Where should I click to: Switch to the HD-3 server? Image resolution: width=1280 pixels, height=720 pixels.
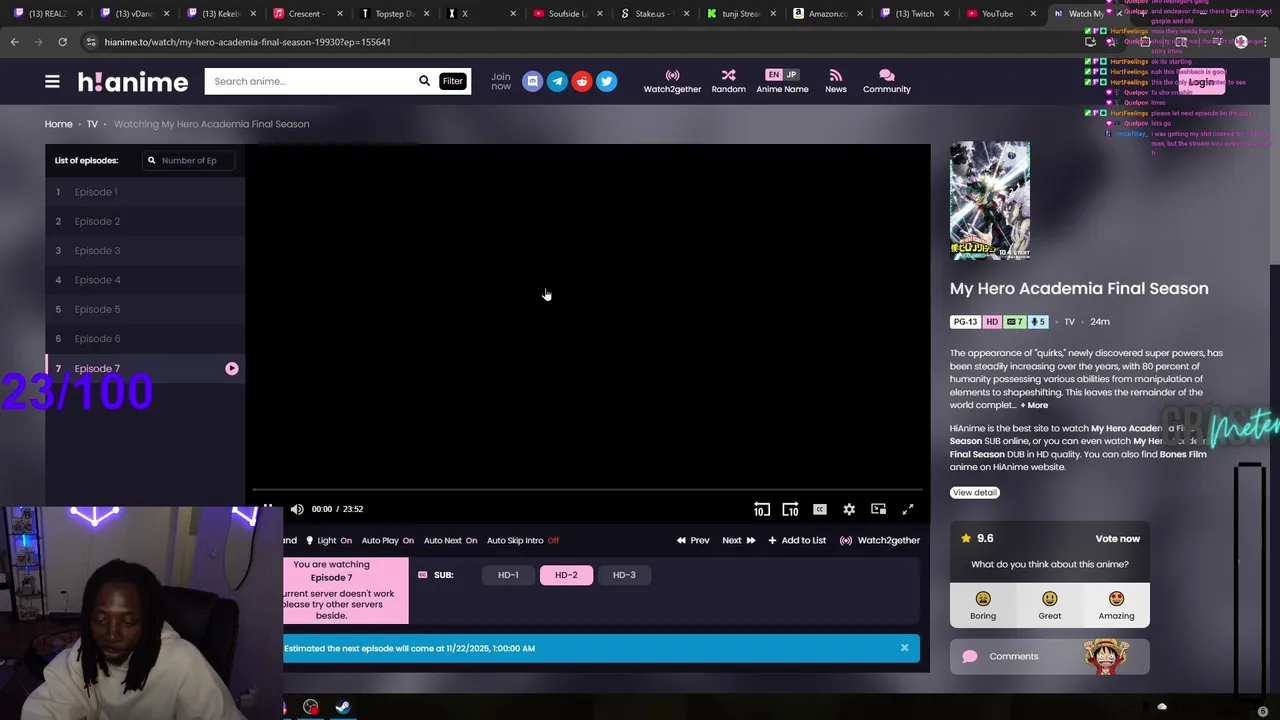[624, 575]
